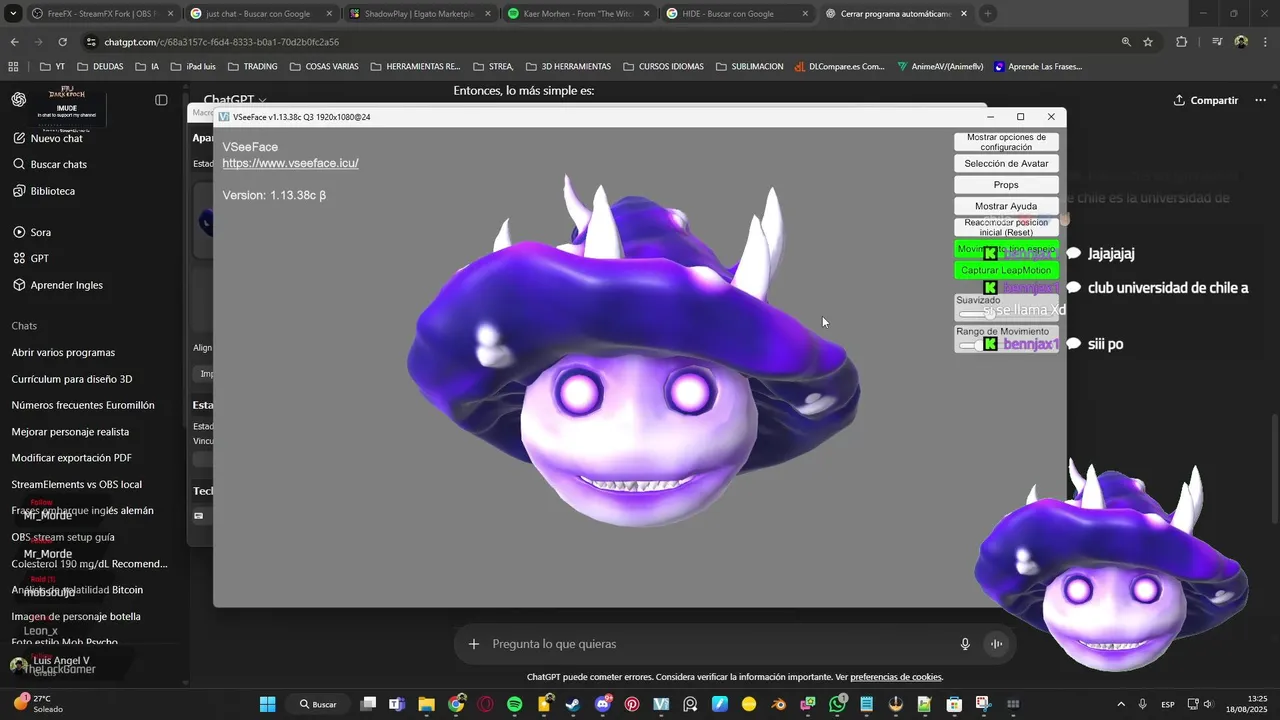Go back with the browser back arrow
Screen dimensions: 1280x720
click(14, 42)
